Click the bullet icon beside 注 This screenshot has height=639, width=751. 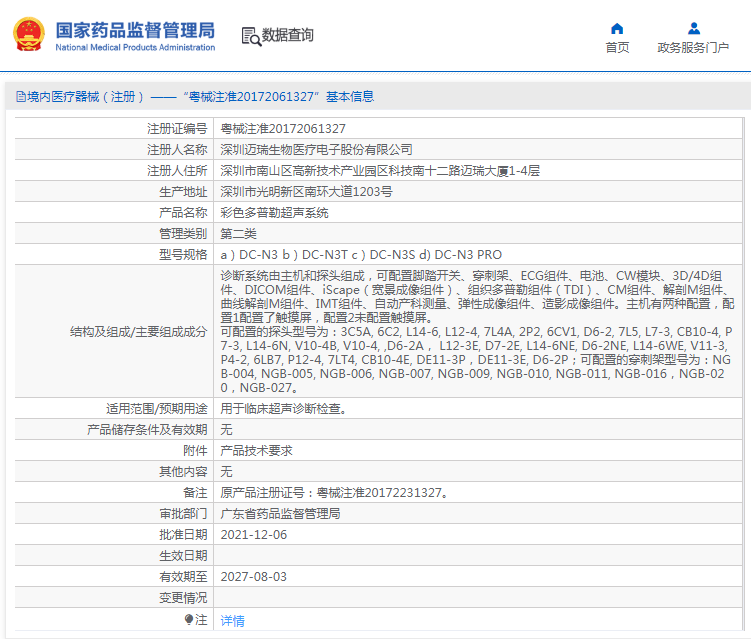point(188,620)
